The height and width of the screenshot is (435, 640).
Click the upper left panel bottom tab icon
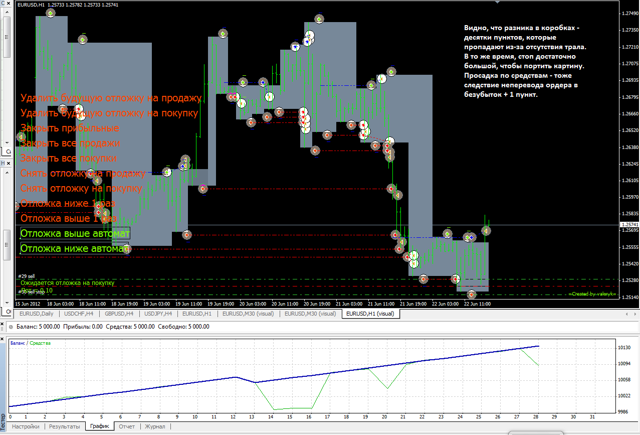tap(8, 151)
